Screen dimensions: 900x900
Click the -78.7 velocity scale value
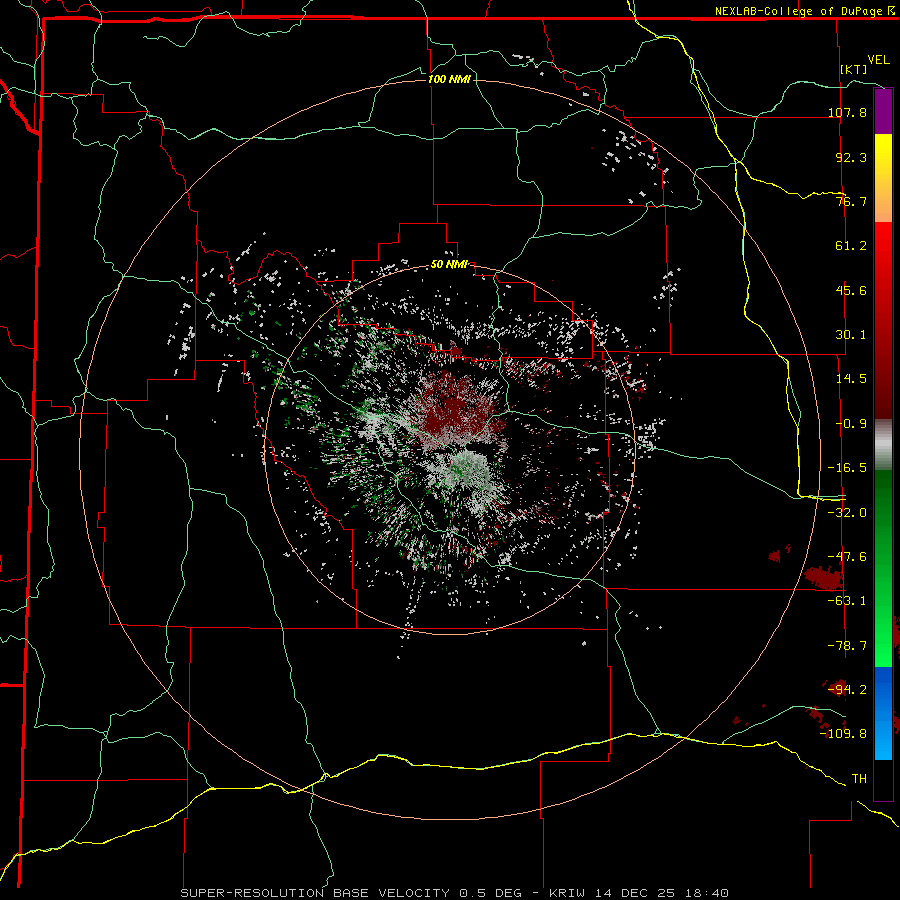847,646
